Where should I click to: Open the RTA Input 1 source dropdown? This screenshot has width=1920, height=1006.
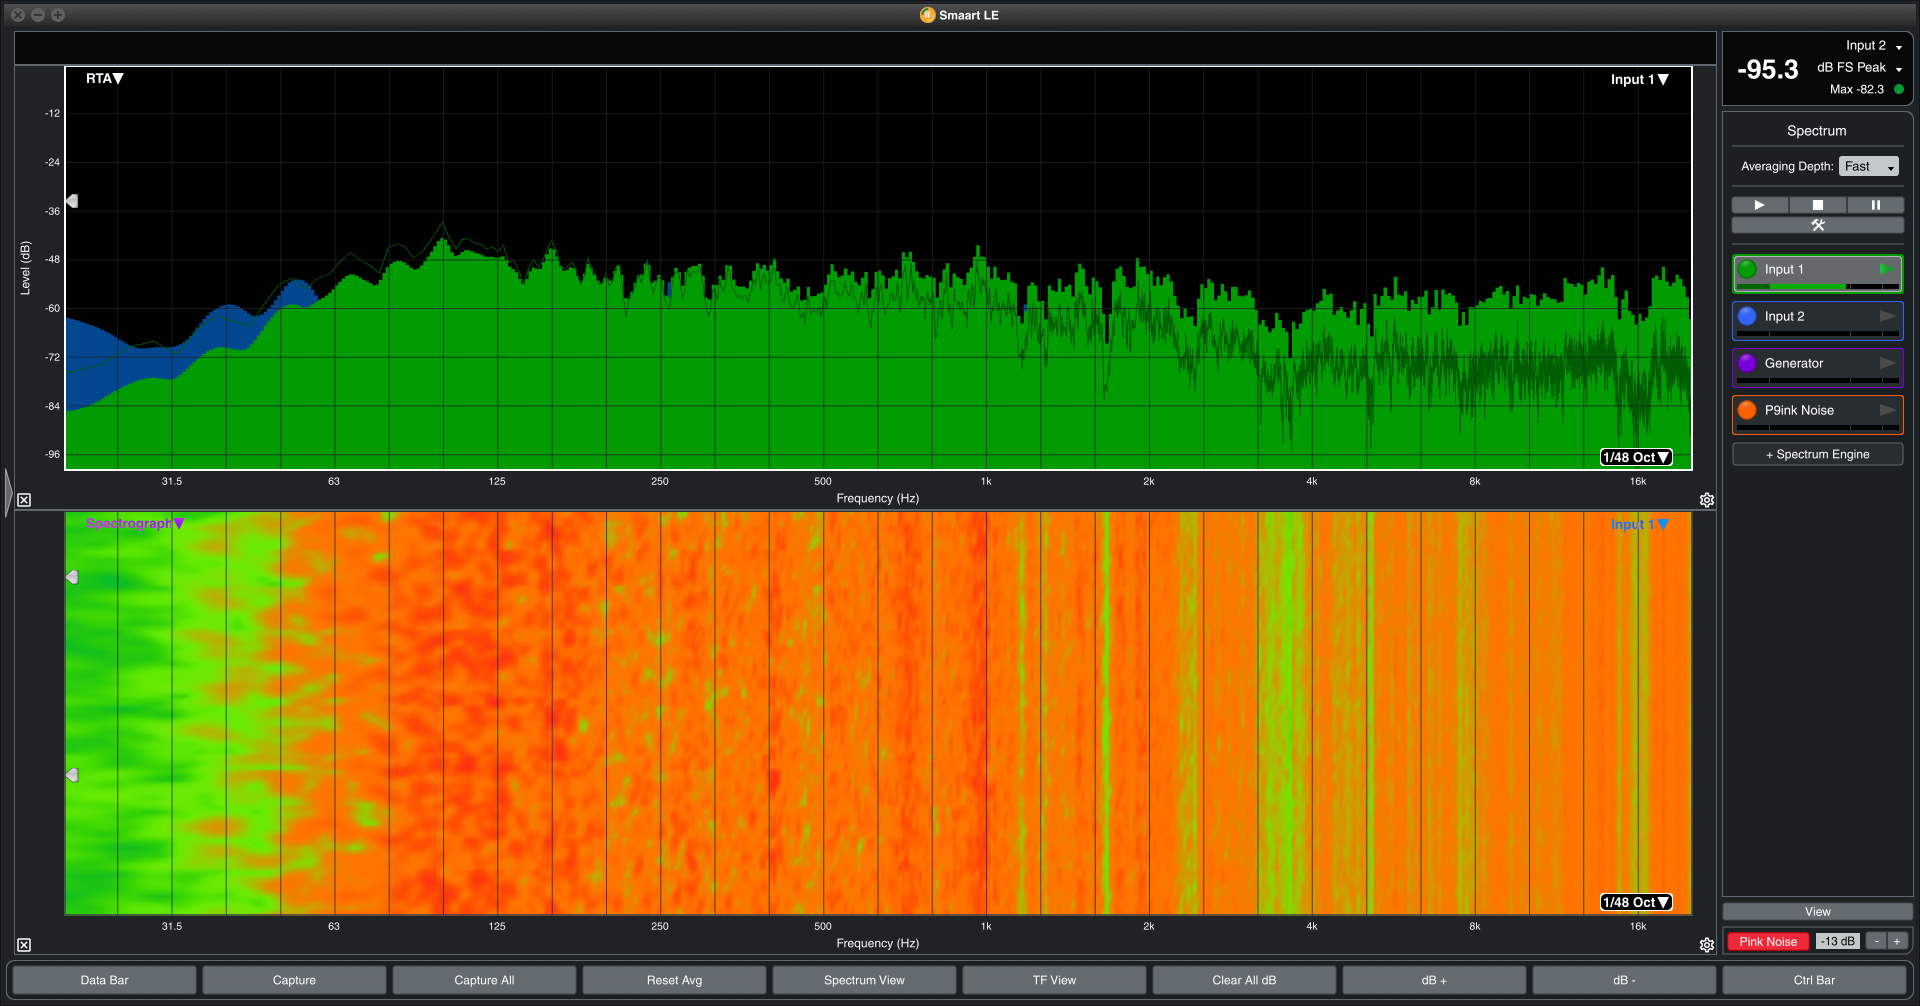pyautogui.click(x=1639, y=80)
